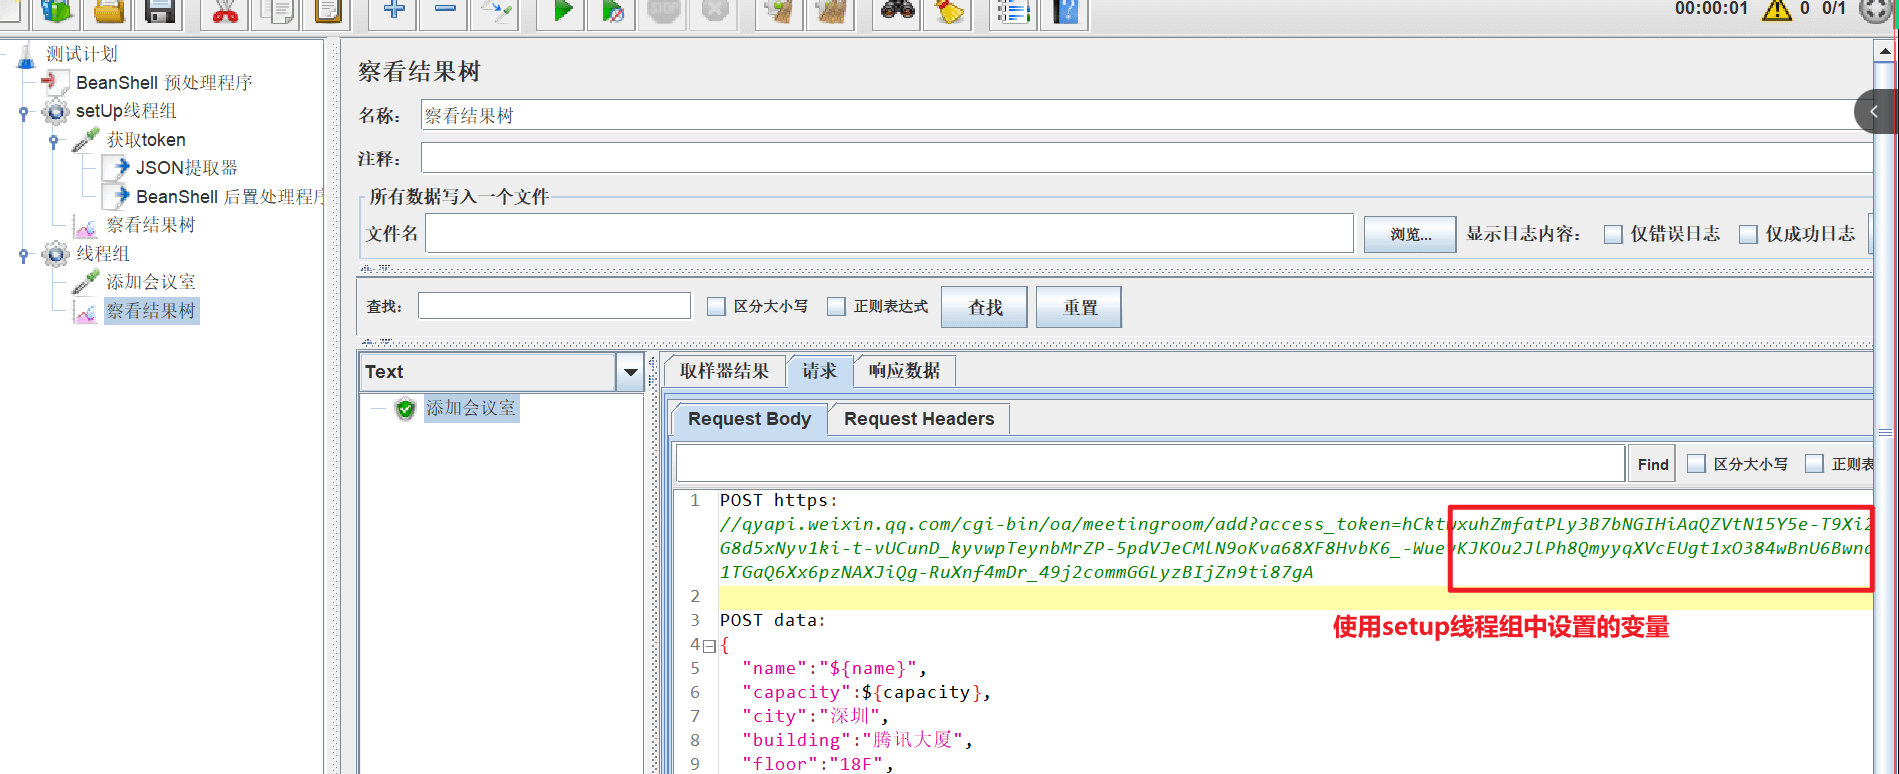Click the grey round icon after 0/1

click(1874, 10)
